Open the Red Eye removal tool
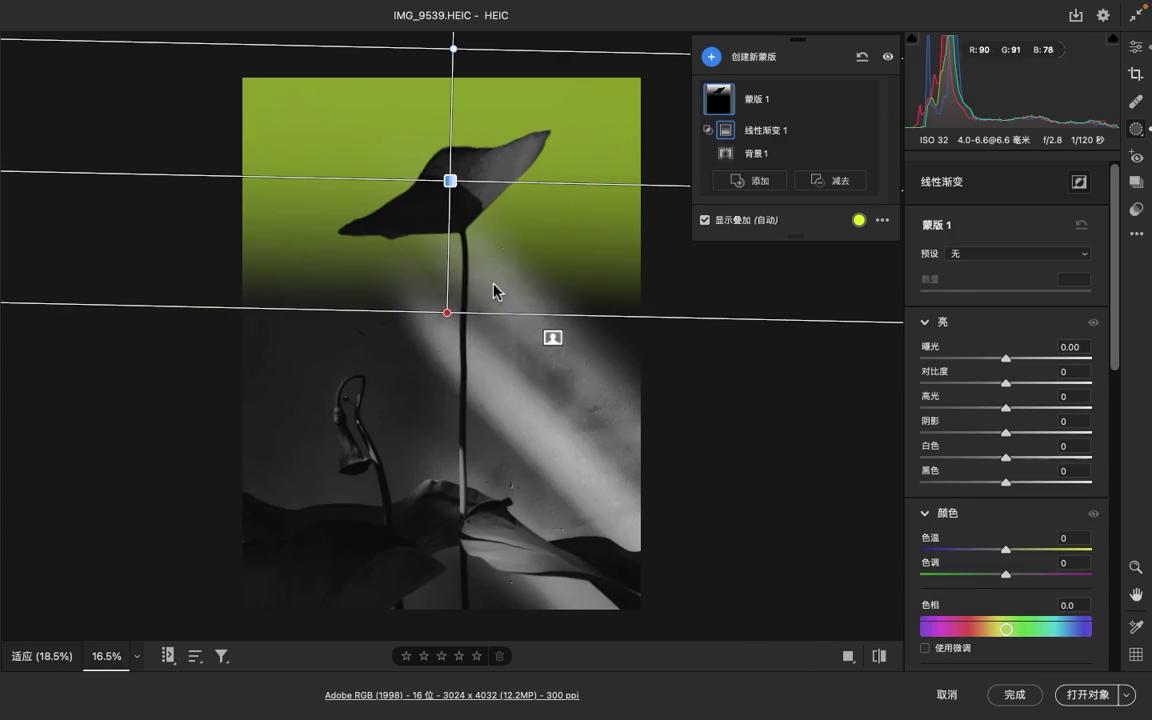 coord(1136,157)
